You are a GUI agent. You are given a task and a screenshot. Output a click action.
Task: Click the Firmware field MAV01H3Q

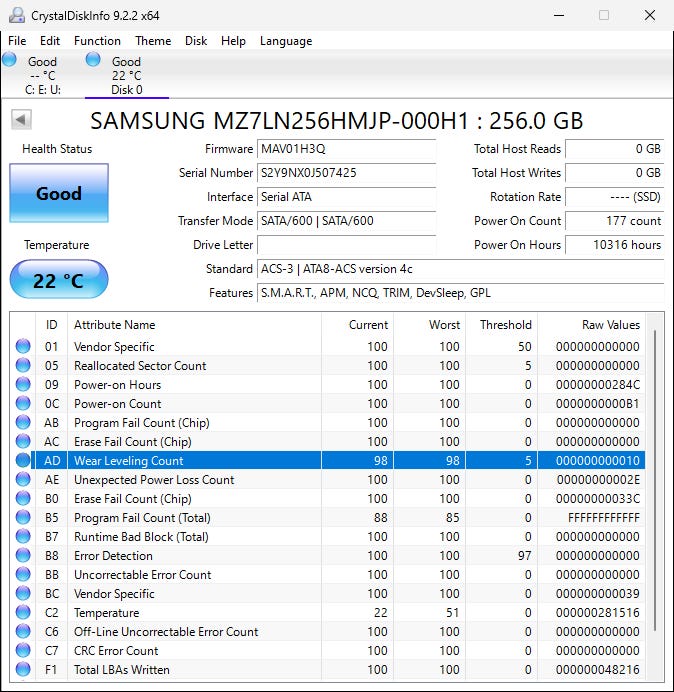coord(346,149)
